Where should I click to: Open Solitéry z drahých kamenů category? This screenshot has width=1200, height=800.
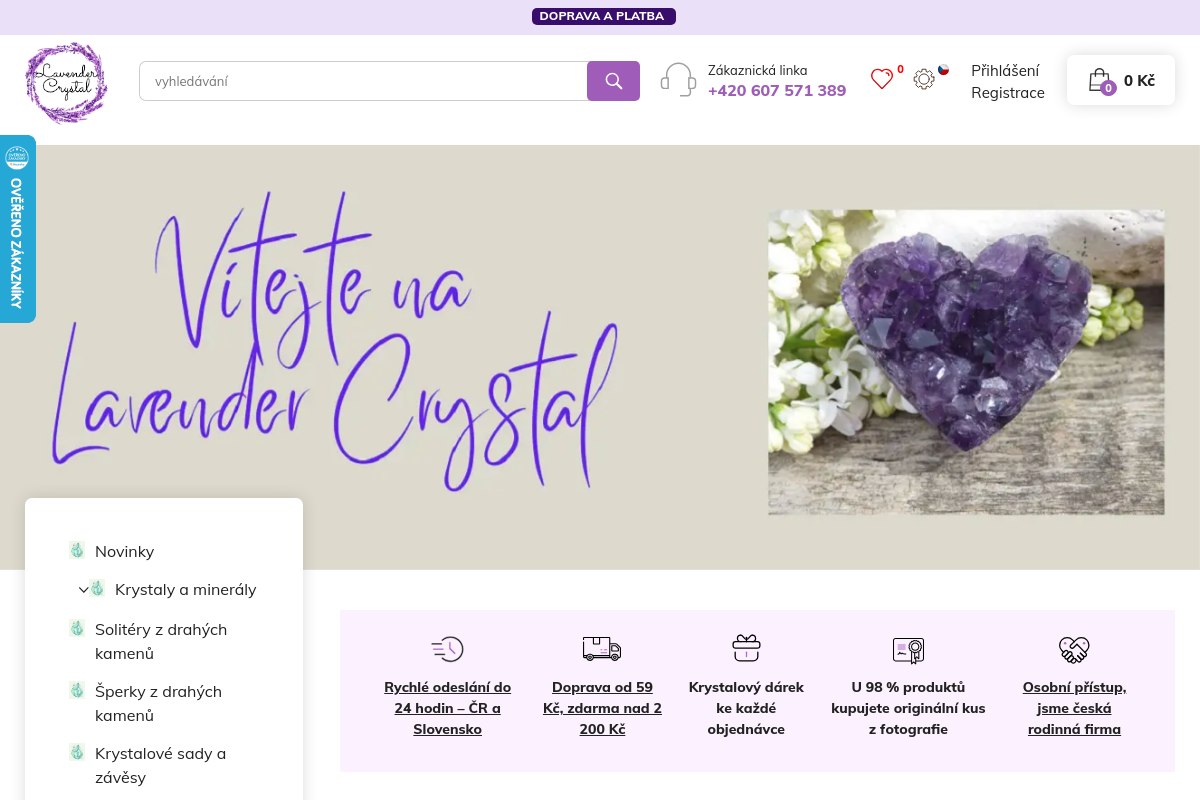pos(161,641)
